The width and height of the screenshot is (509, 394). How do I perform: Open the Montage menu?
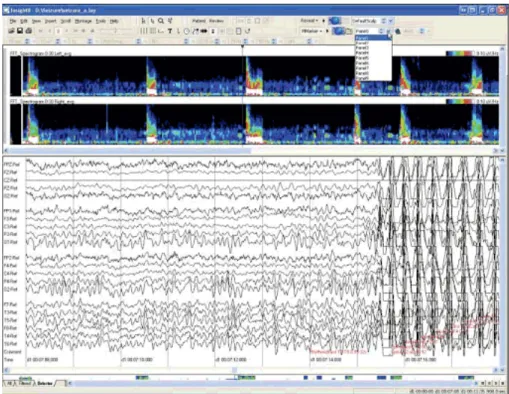coord(83,21)
